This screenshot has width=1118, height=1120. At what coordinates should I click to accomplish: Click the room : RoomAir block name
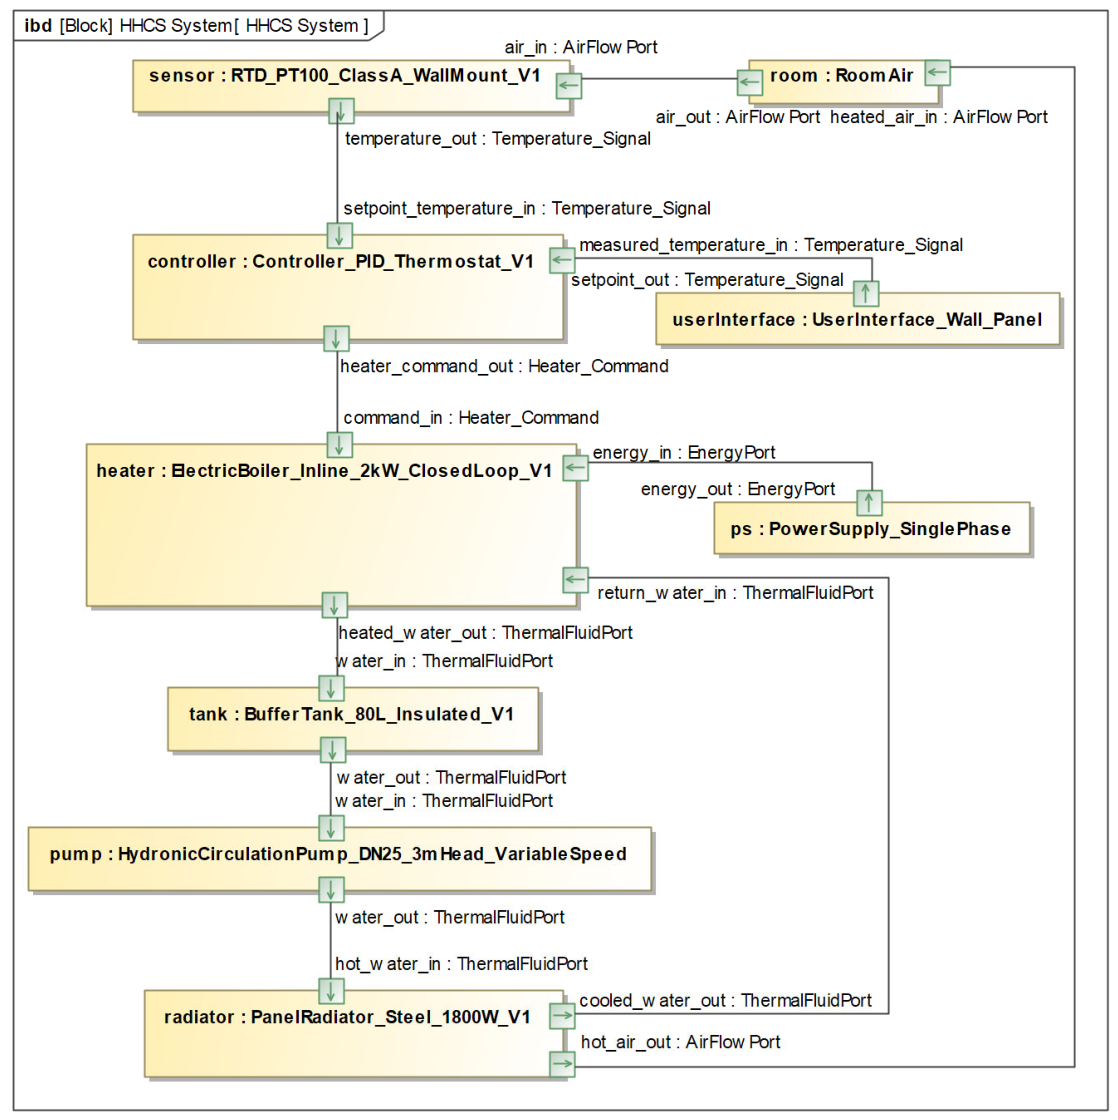[x=842, y=76]
